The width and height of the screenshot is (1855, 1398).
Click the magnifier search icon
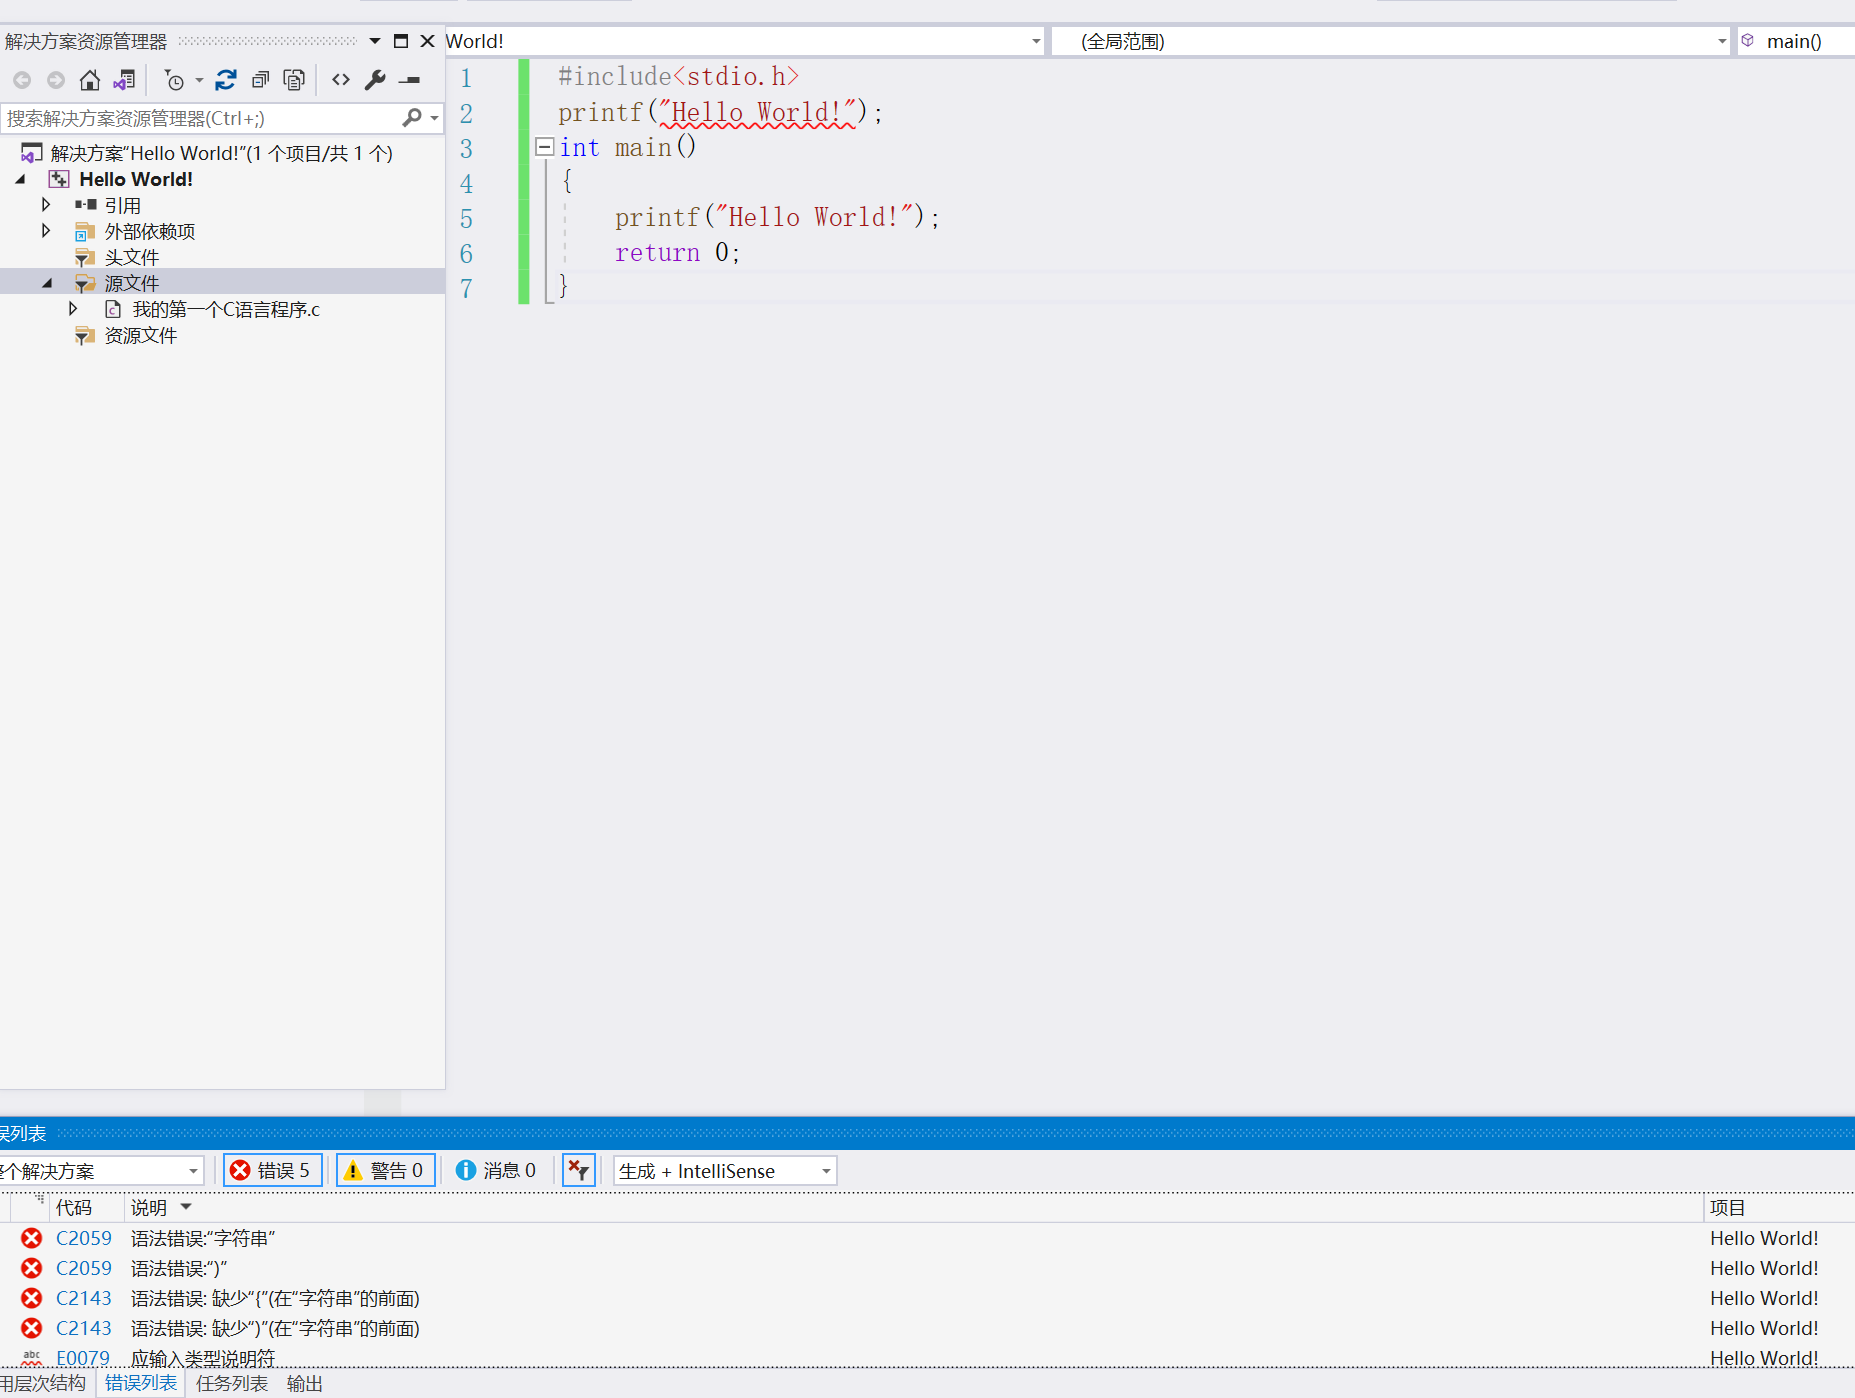[x=411, y=118]
